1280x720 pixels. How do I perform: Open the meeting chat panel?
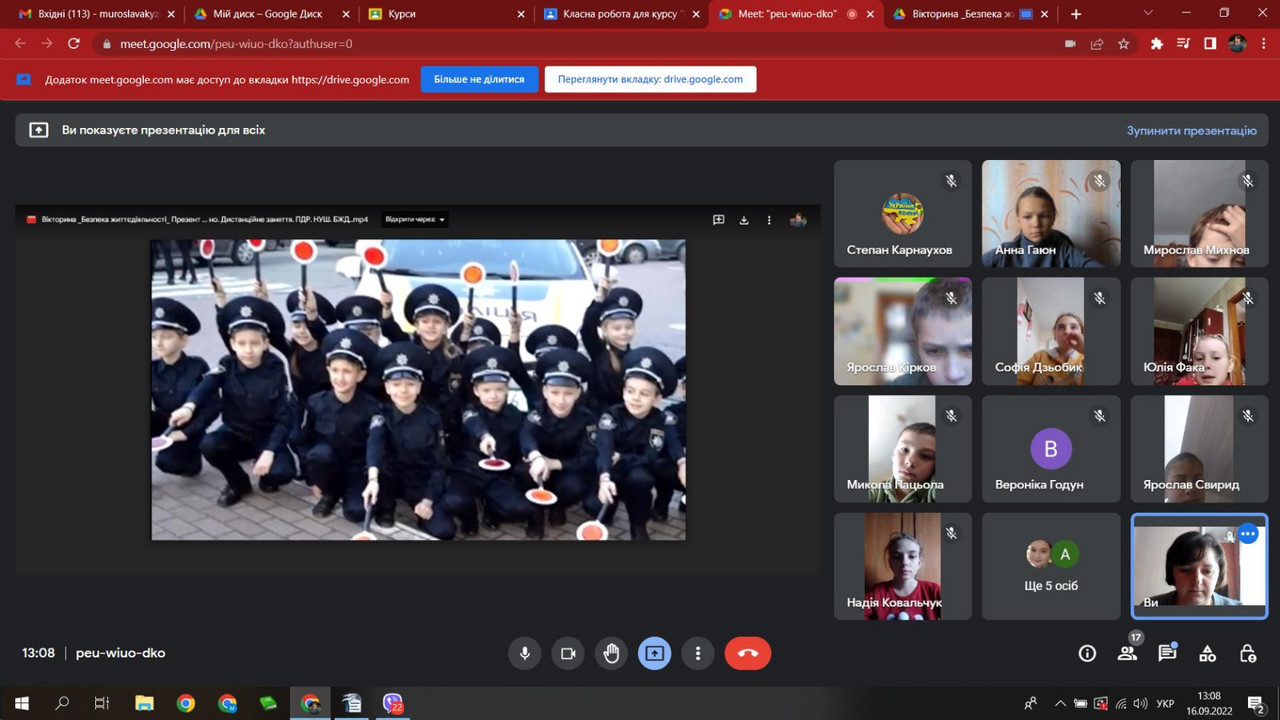coord(1167,653)
